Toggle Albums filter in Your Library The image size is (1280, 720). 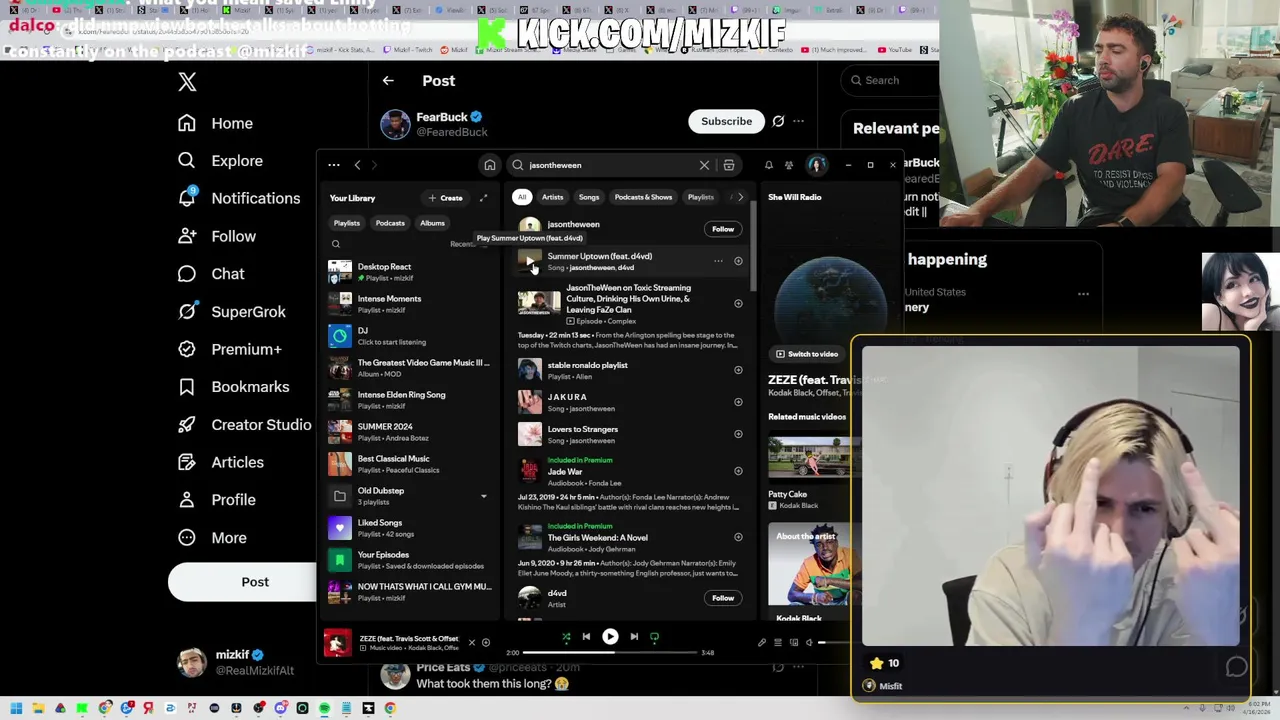(x=432, y=223)
